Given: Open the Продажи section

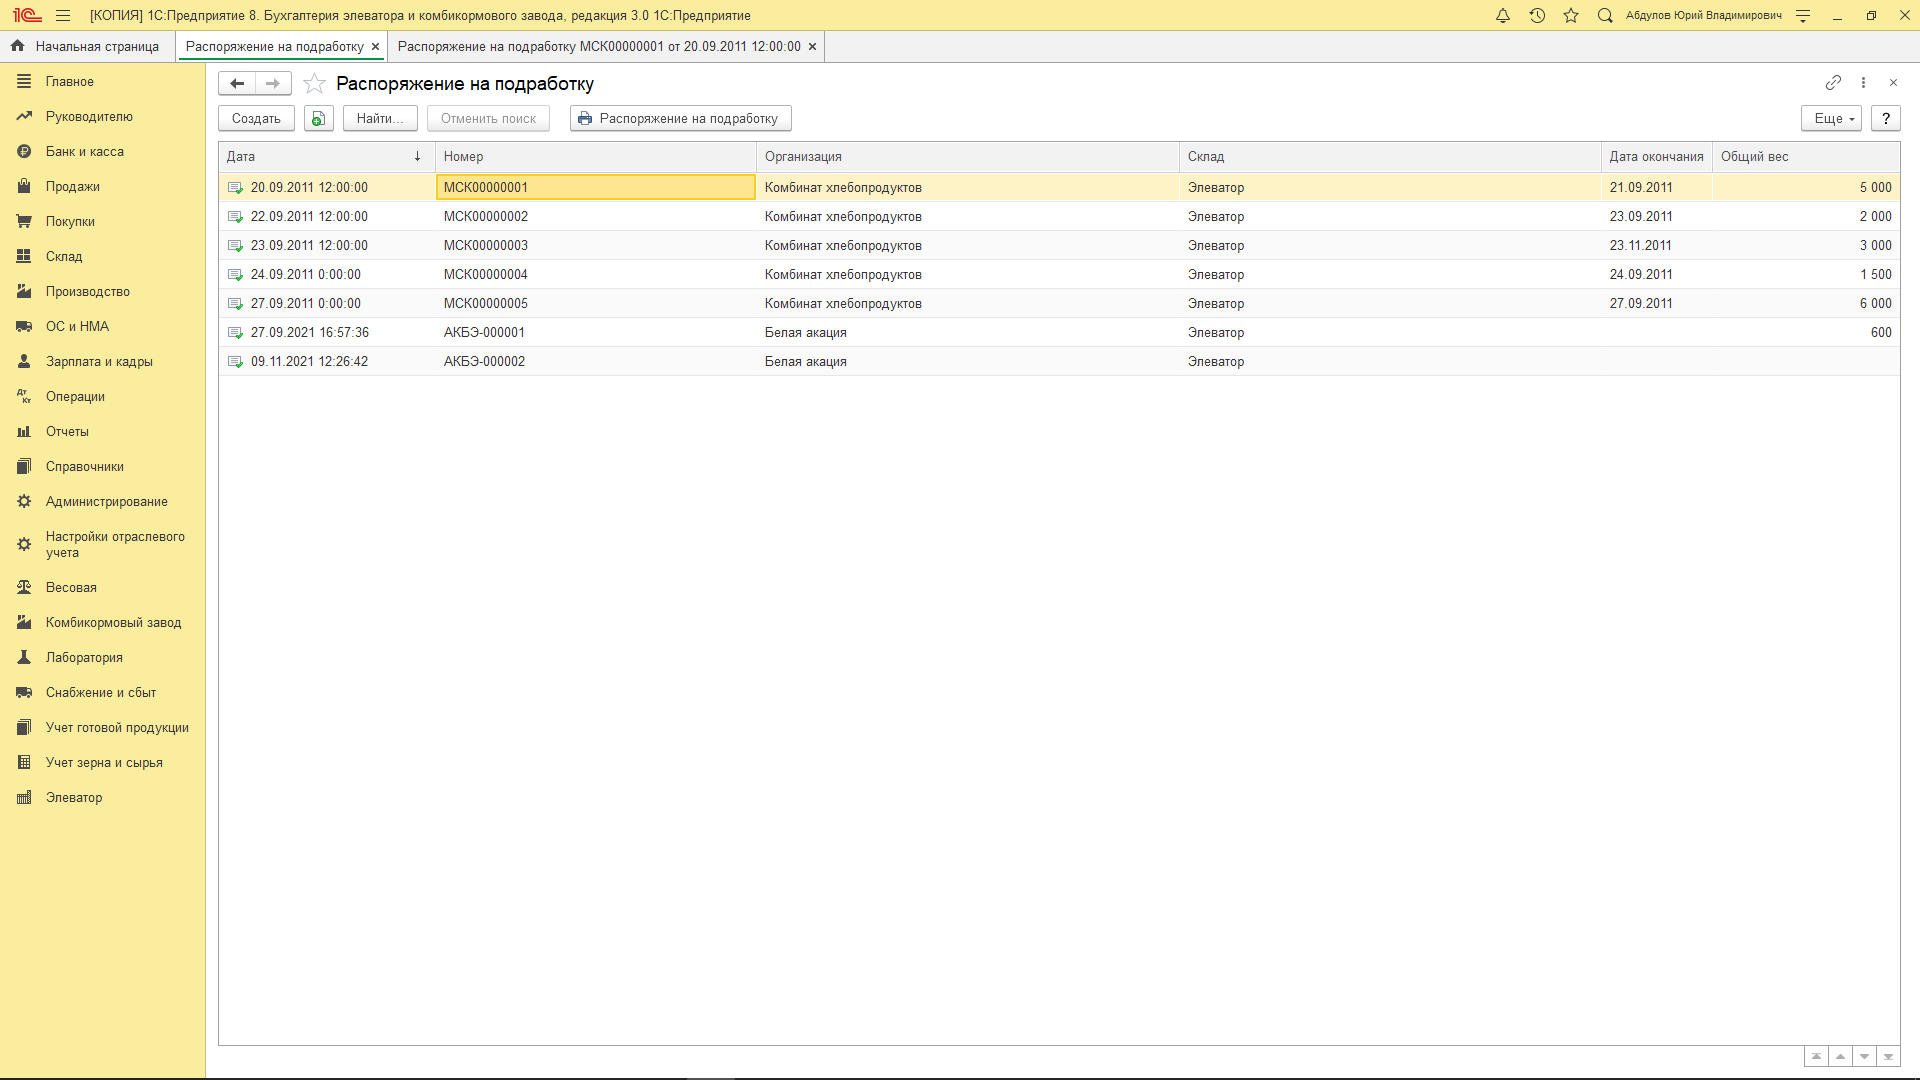Looking at the screenshot, I should (x=102, y=187).
